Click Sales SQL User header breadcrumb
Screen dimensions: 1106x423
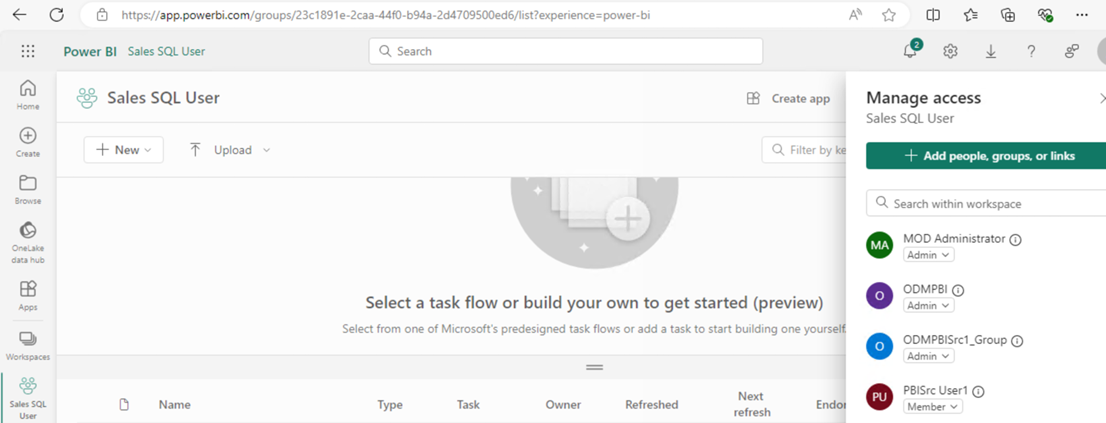tap(166, 51)
